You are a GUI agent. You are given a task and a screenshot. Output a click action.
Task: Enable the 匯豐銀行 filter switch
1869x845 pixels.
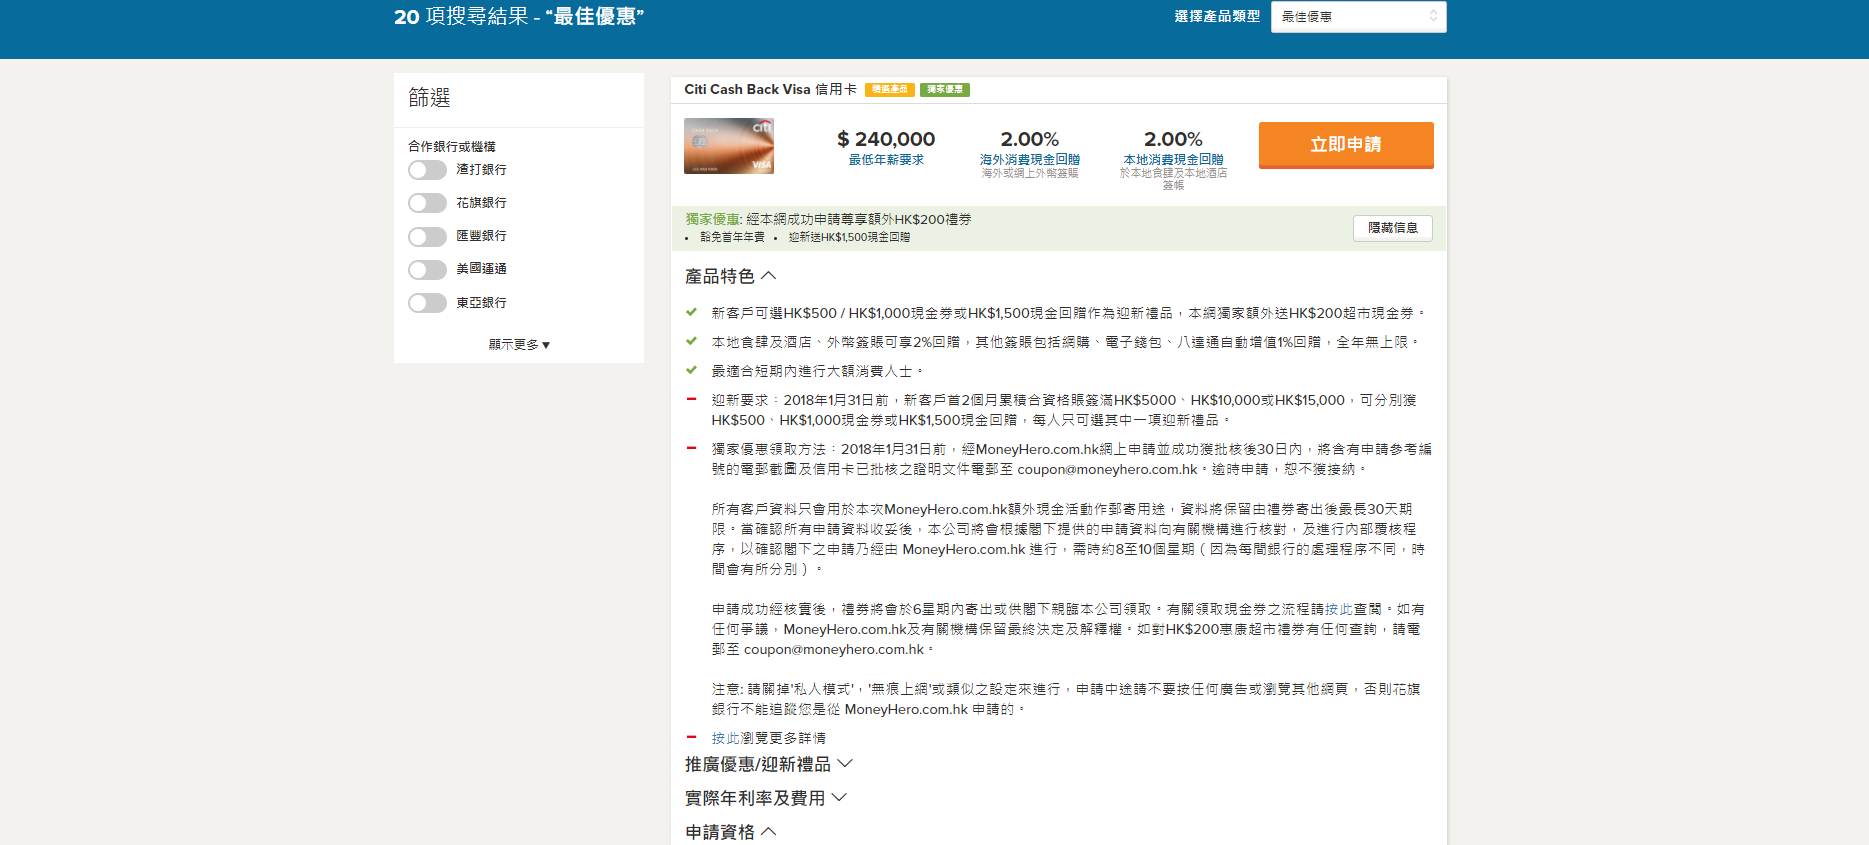(x=427, y=237)
